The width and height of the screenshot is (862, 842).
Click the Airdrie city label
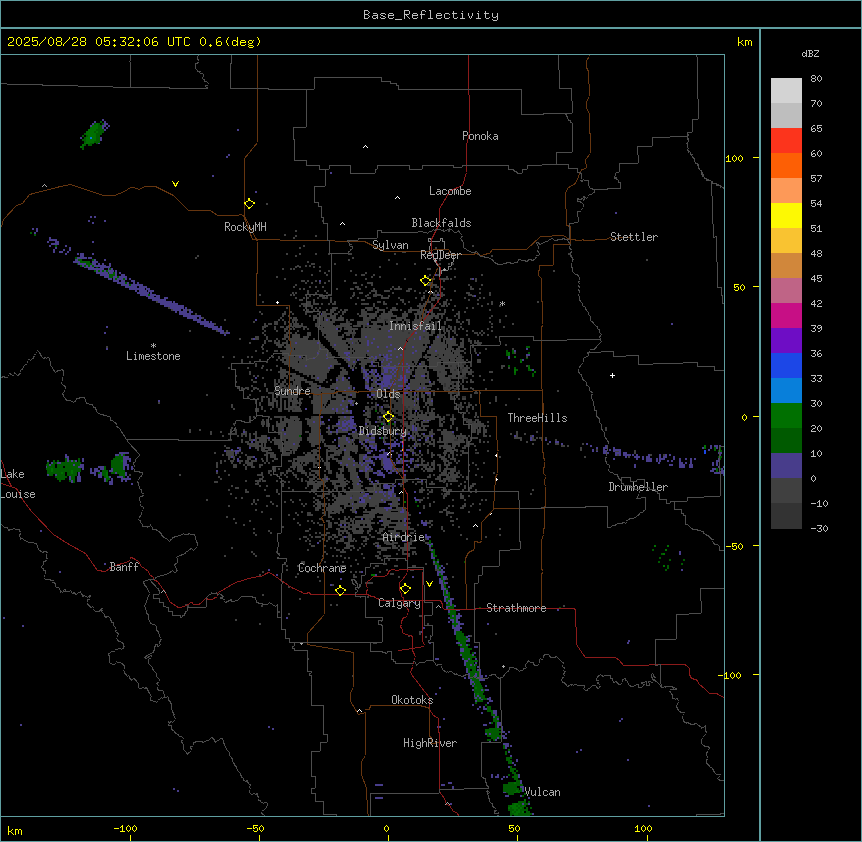(x=404, y=537)
